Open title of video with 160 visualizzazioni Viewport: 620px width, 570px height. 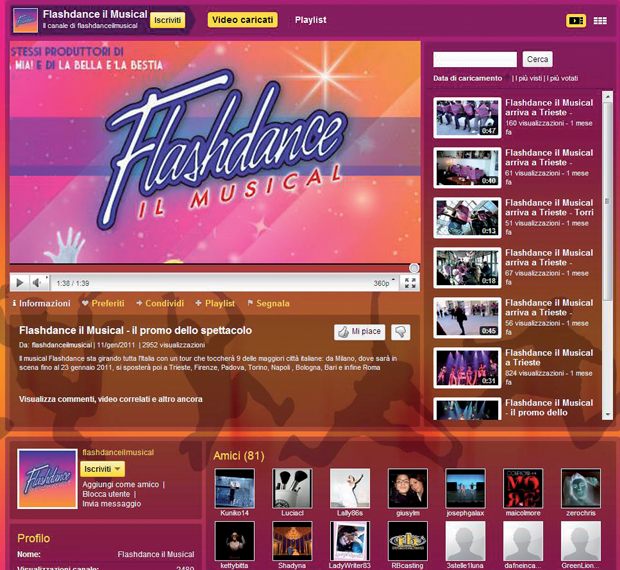pos(549,108)
